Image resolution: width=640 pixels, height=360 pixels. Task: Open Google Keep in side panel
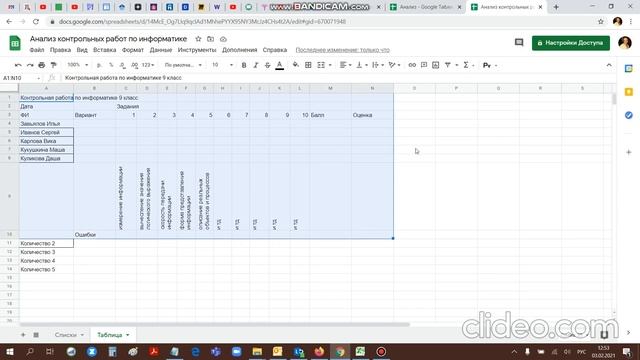[x=629, y=92]
